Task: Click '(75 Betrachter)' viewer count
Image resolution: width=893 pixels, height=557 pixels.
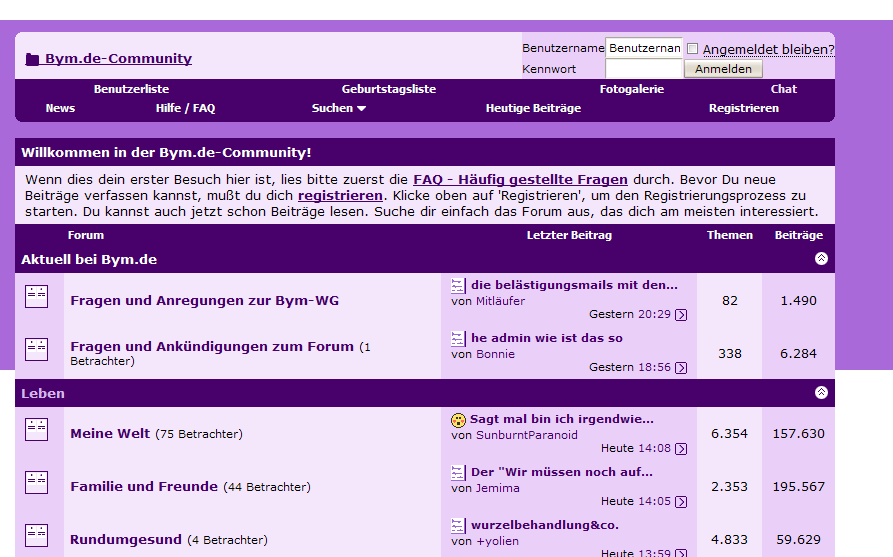Action: coord(199,435)
